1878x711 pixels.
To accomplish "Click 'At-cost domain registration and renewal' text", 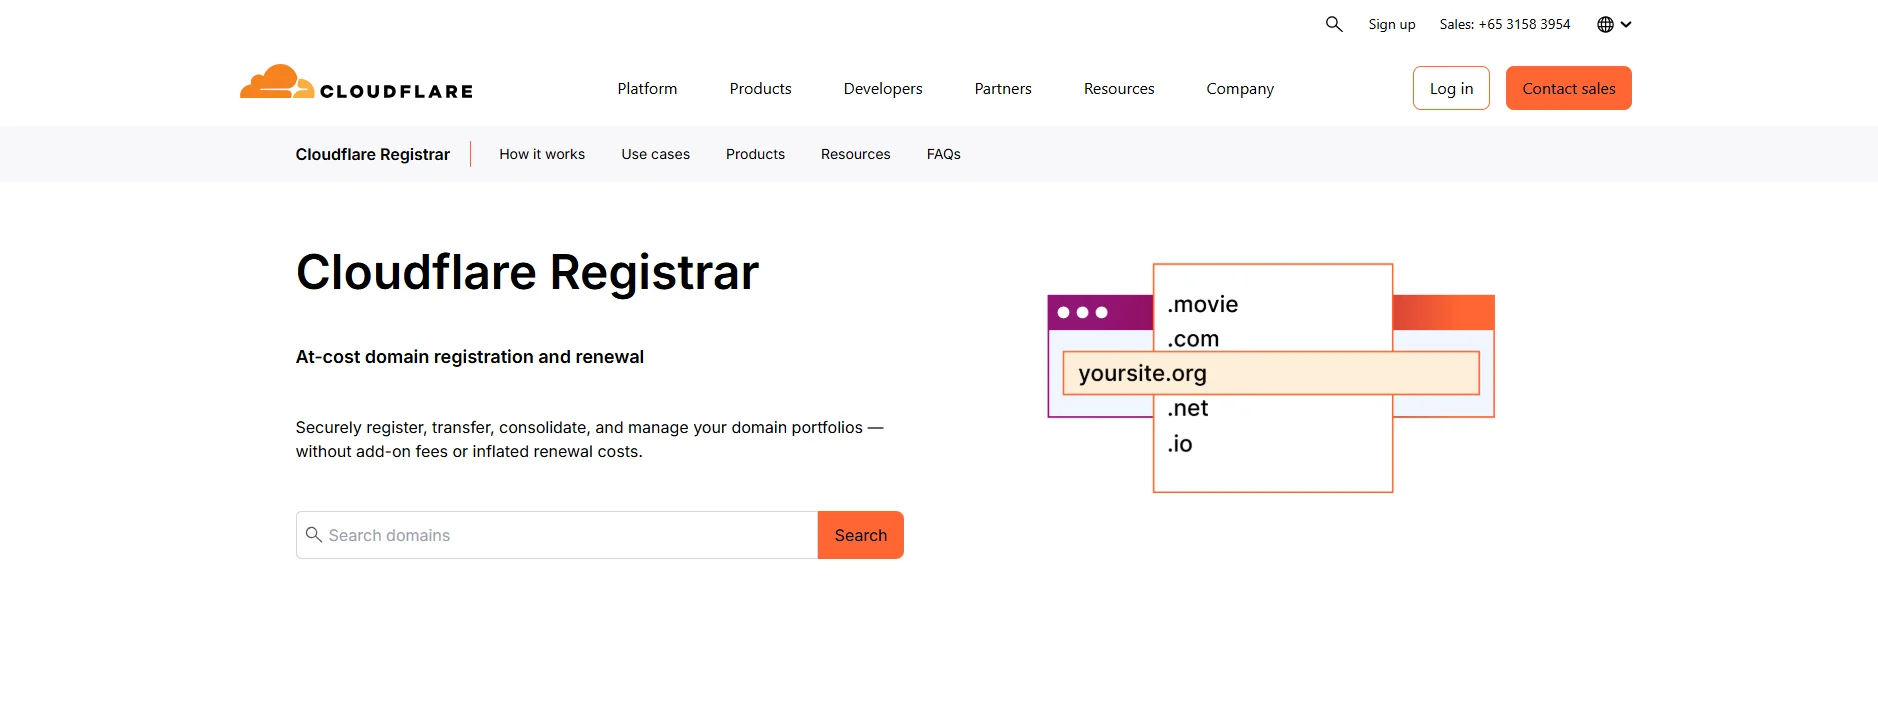I will tap(469, 357).
